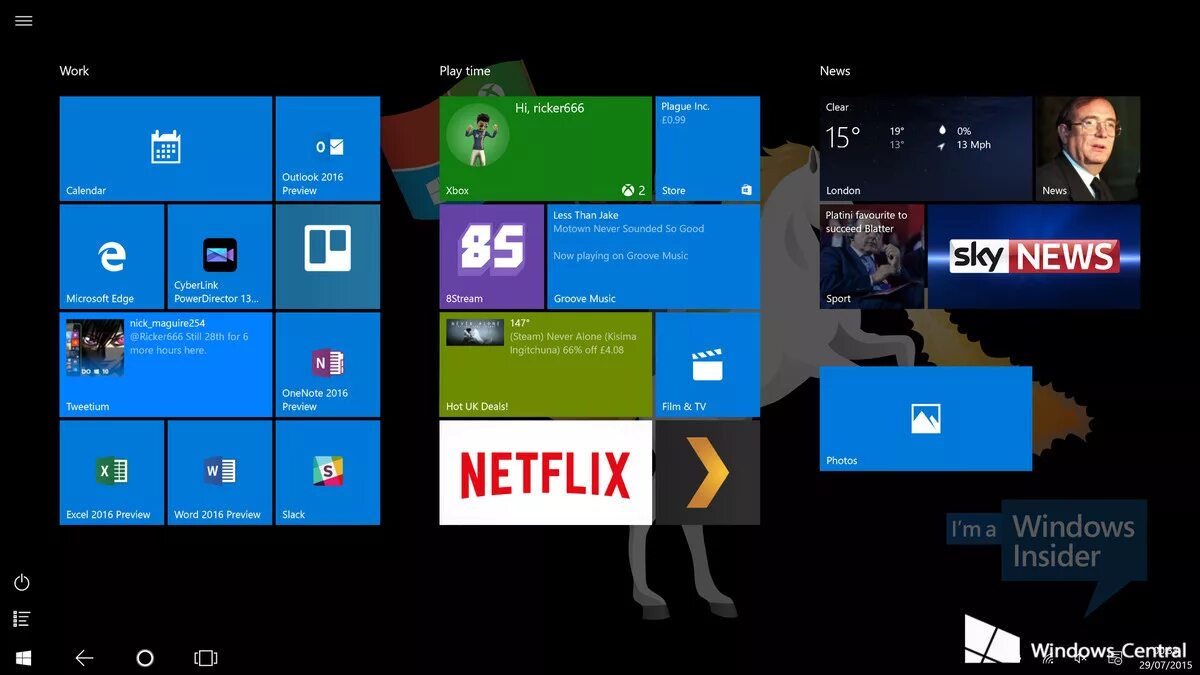Open the Sky News tile
This screenshot has width=1200, height=675.
[x=1033, y=256]
